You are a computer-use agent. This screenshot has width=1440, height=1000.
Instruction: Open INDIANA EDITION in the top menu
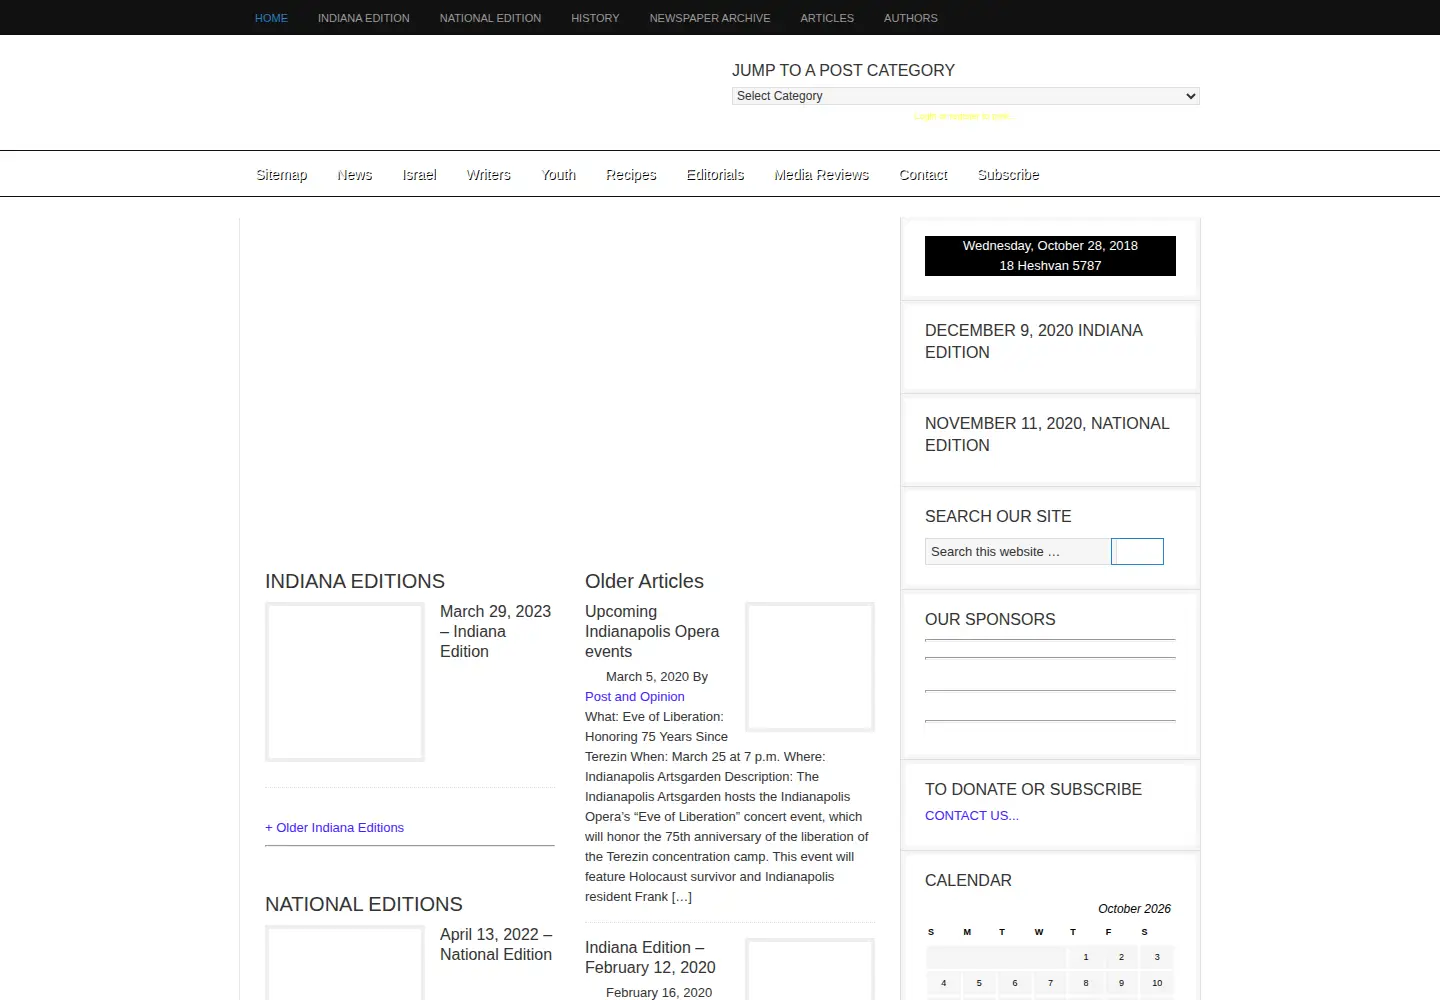[x=364, y=18]
